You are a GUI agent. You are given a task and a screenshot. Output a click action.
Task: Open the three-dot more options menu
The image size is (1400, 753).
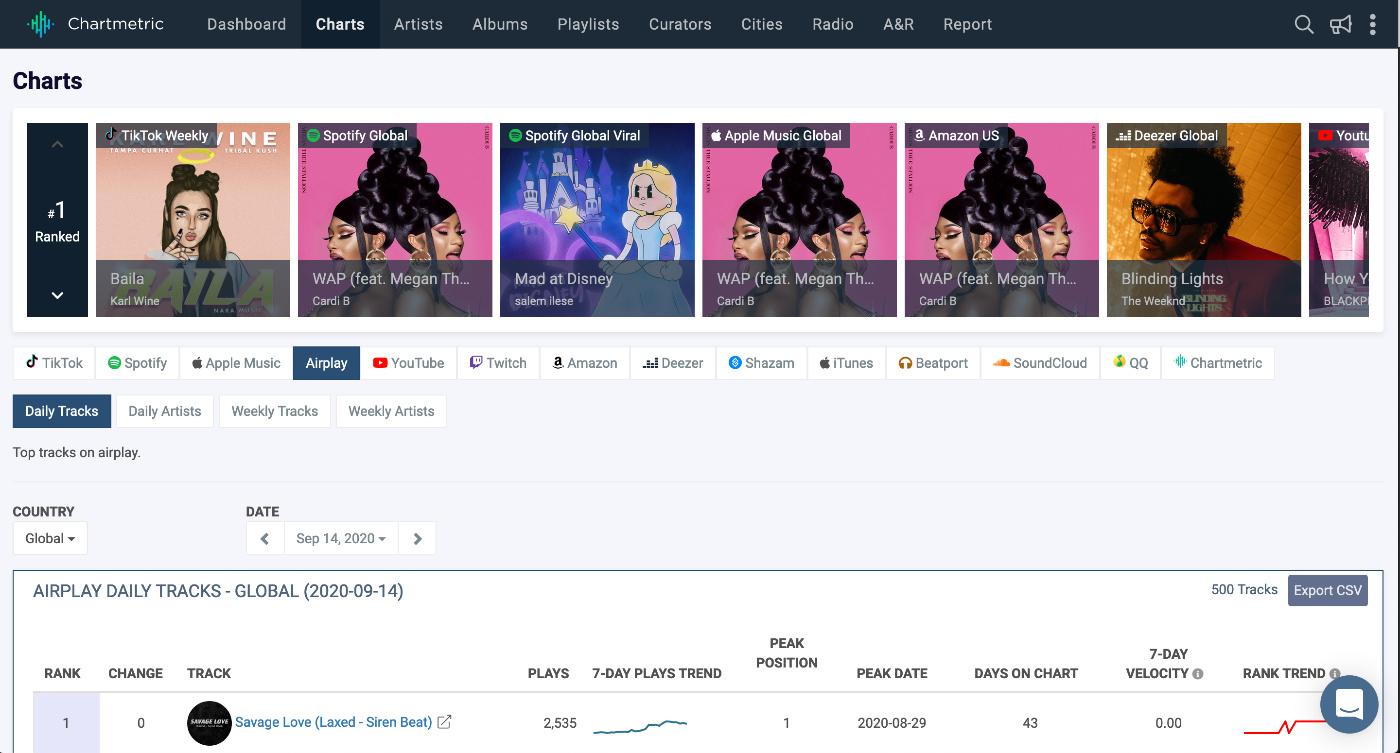click(1374, 24)
